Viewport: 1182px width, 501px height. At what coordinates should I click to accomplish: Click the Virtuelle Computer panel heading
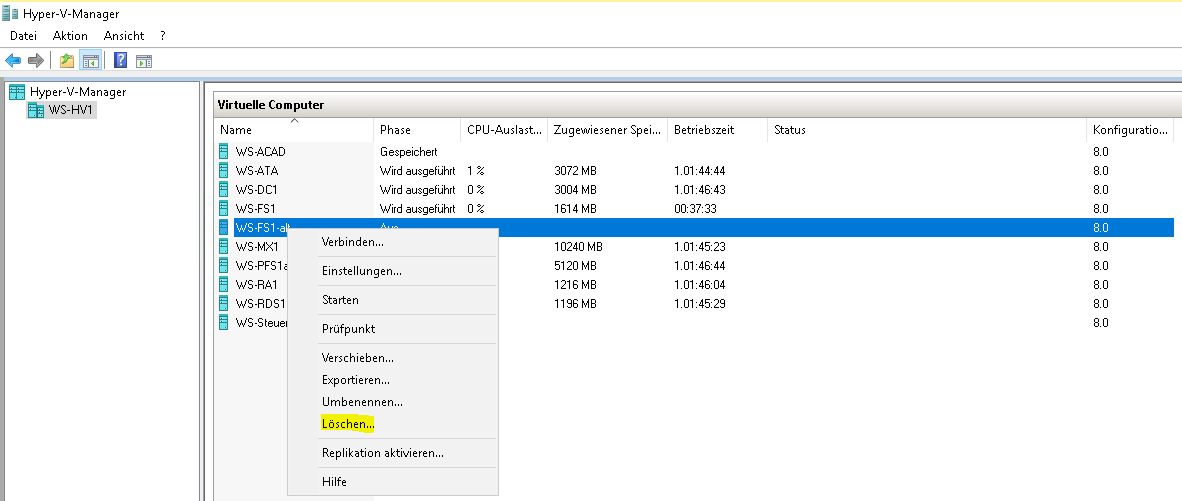click(x=271, y=105)
